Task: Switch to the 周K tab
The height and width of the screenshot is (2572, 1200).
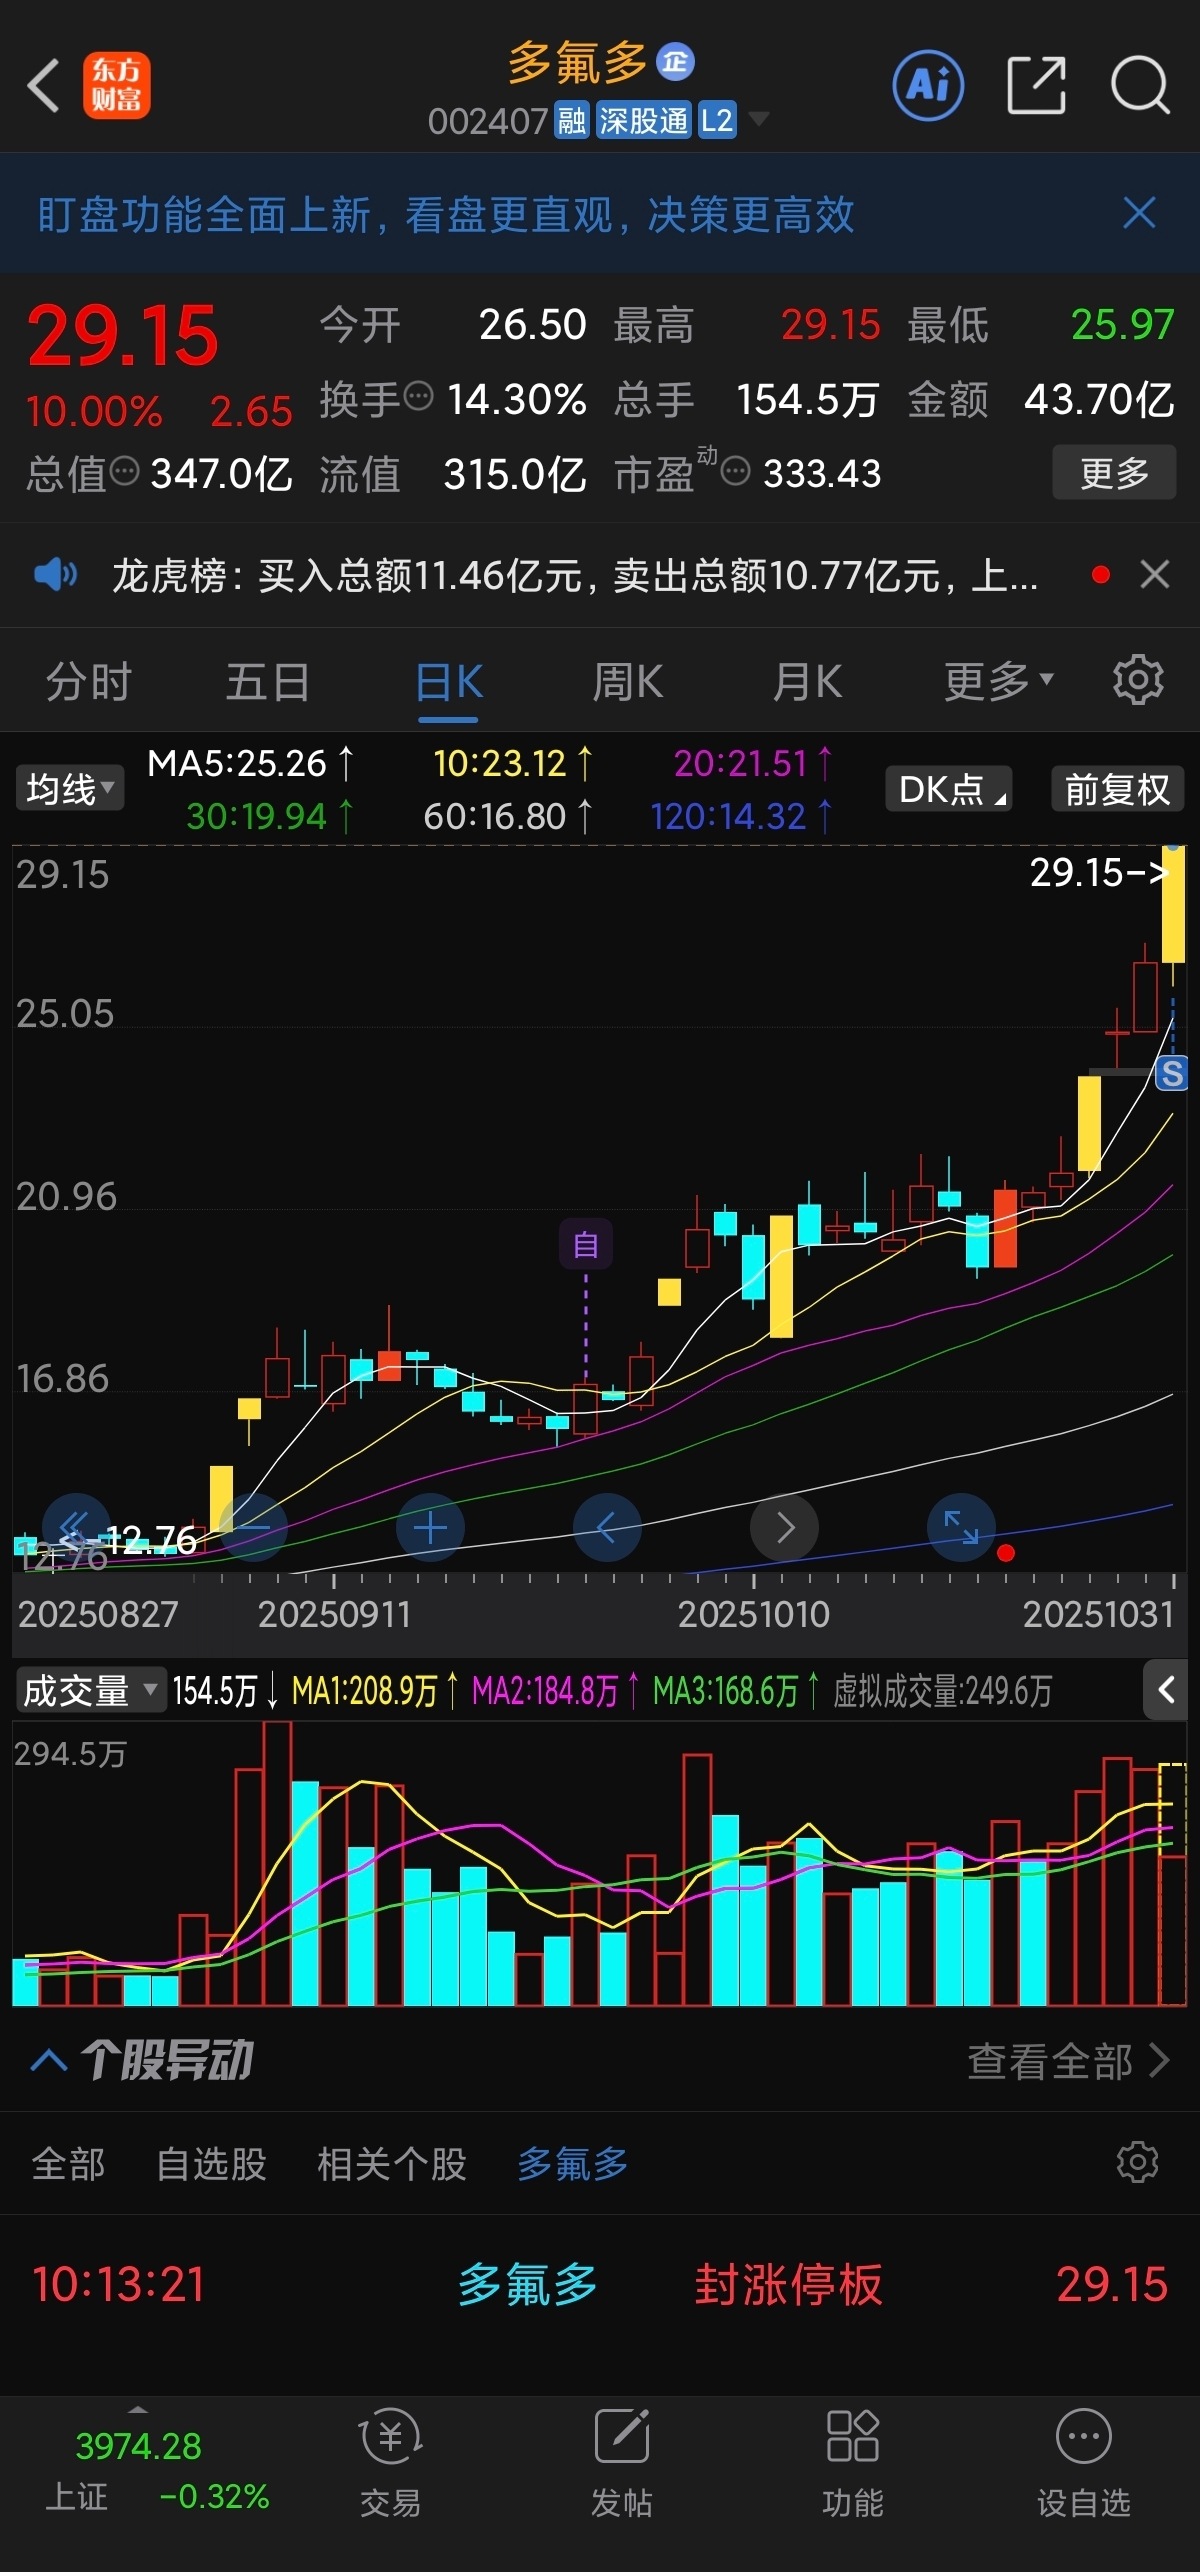Action: (628, 682)
